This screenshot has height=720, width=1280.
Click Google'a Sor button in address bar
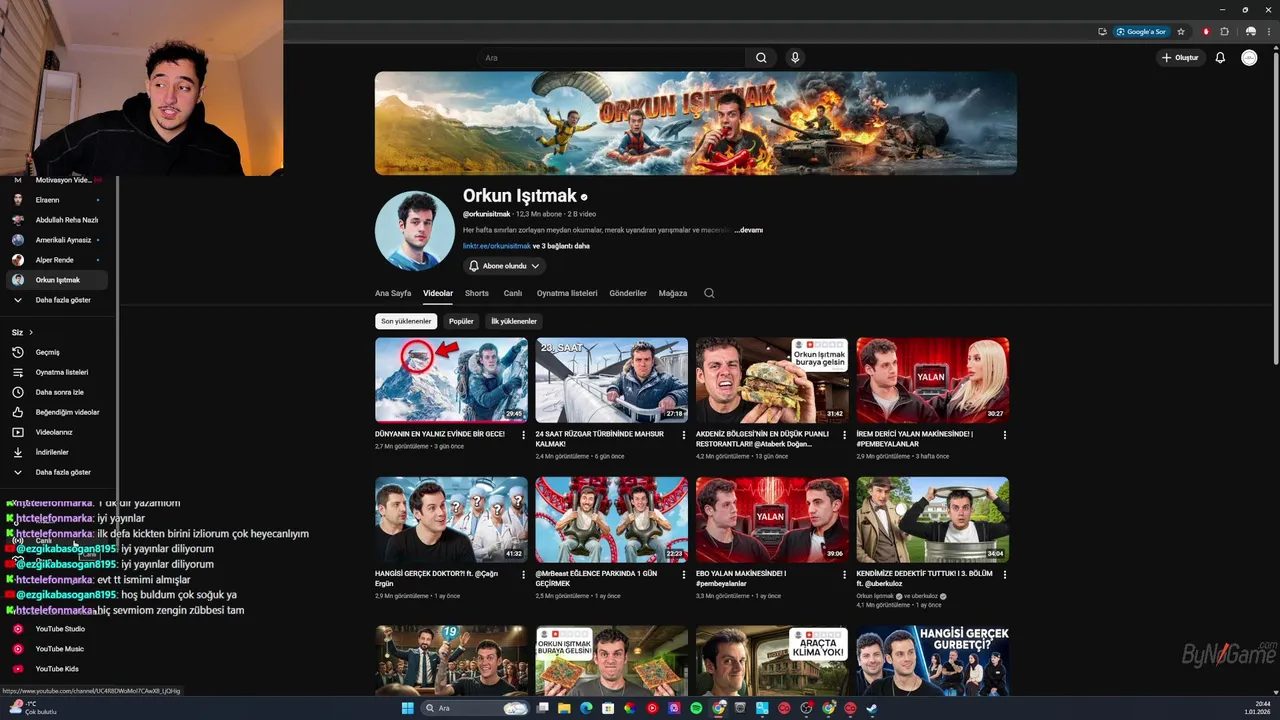click(1141, 31)
